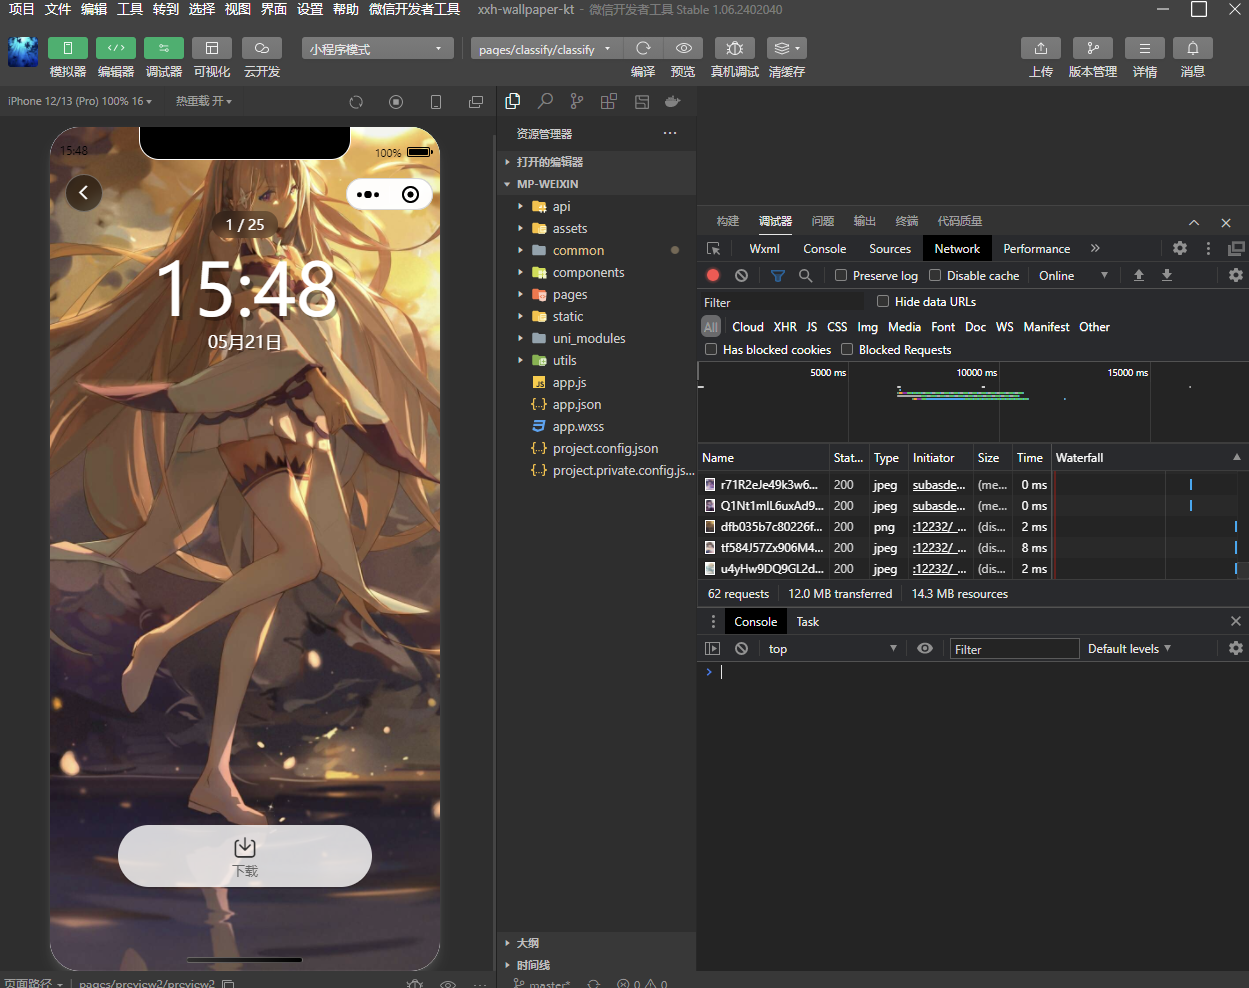Switch to the 问题 (Problems) tab

[x=823, y=221]
